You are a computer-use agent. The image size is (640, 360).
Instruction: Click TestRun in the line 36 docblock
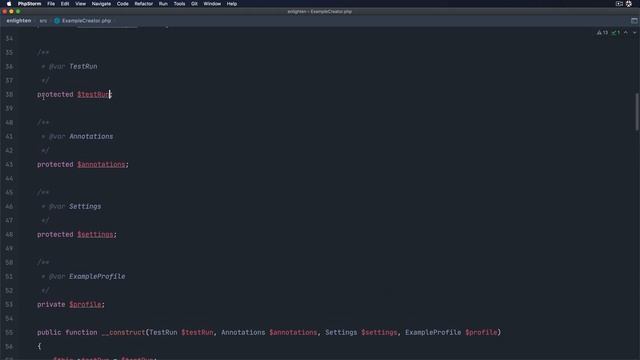point(83,67)
